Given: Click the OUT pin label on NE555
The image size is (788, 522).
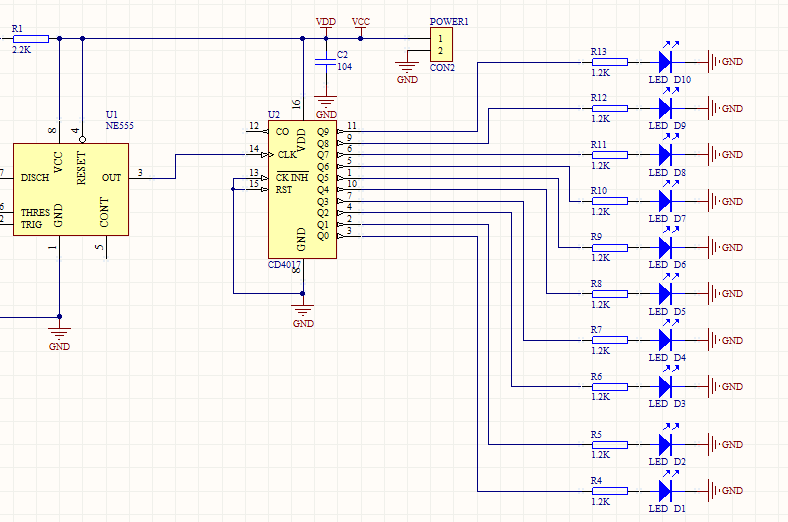Looking at the screenshot, I should coord(112,178).
